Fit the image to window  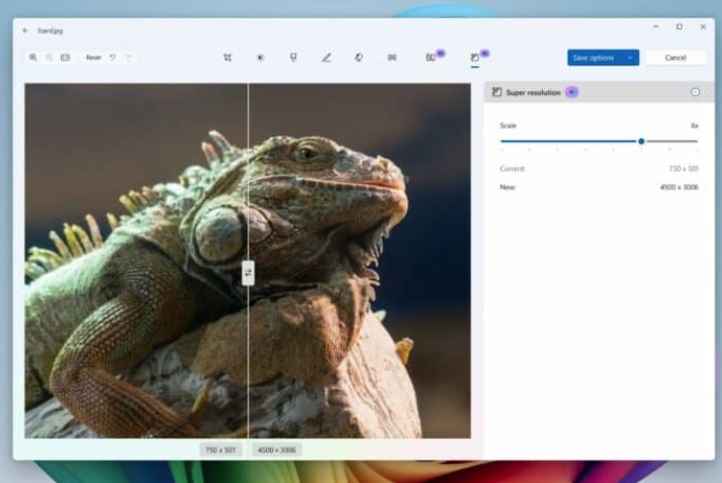65,57
